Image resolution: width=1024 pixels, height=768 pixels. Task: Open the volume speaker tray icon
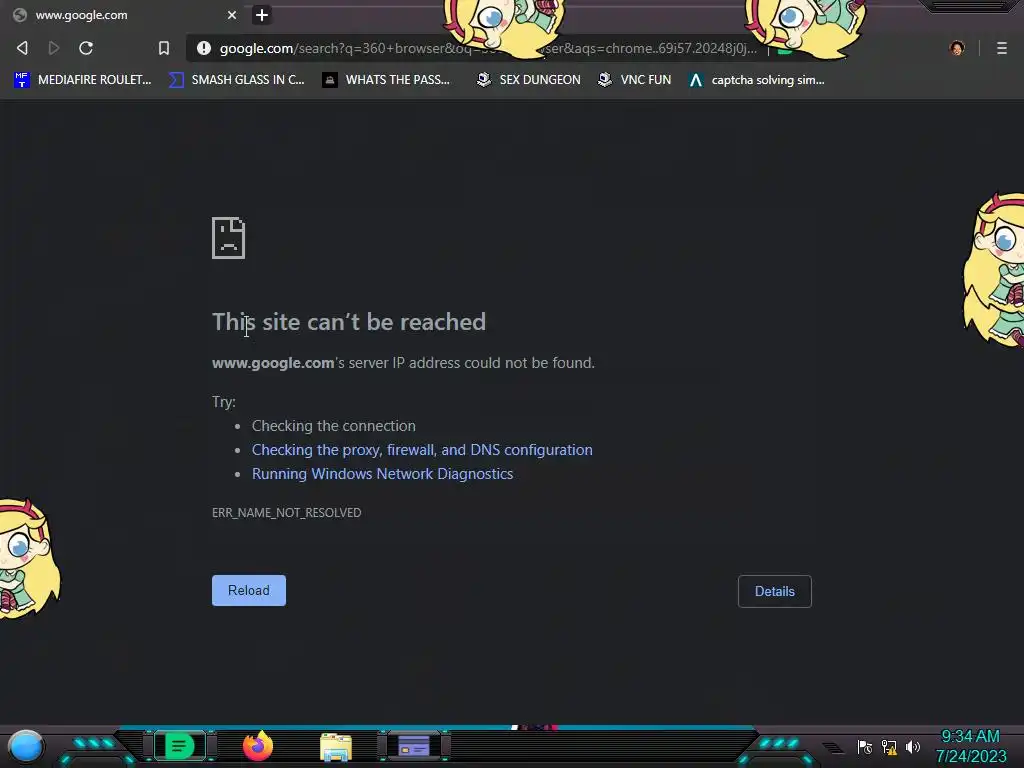pyautogui.click(x=913, y=747)
